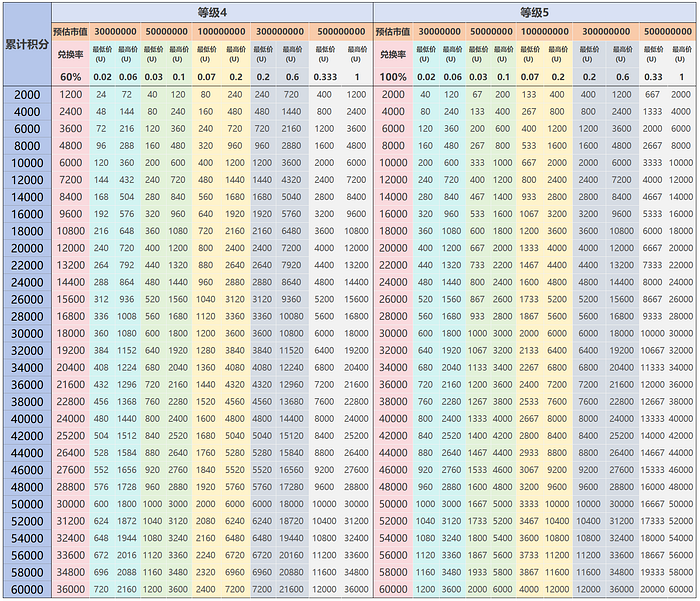This screenshot has width=700, height=601.
Task: Click 兑换率 label under 等级5
Action: (393, 54)
